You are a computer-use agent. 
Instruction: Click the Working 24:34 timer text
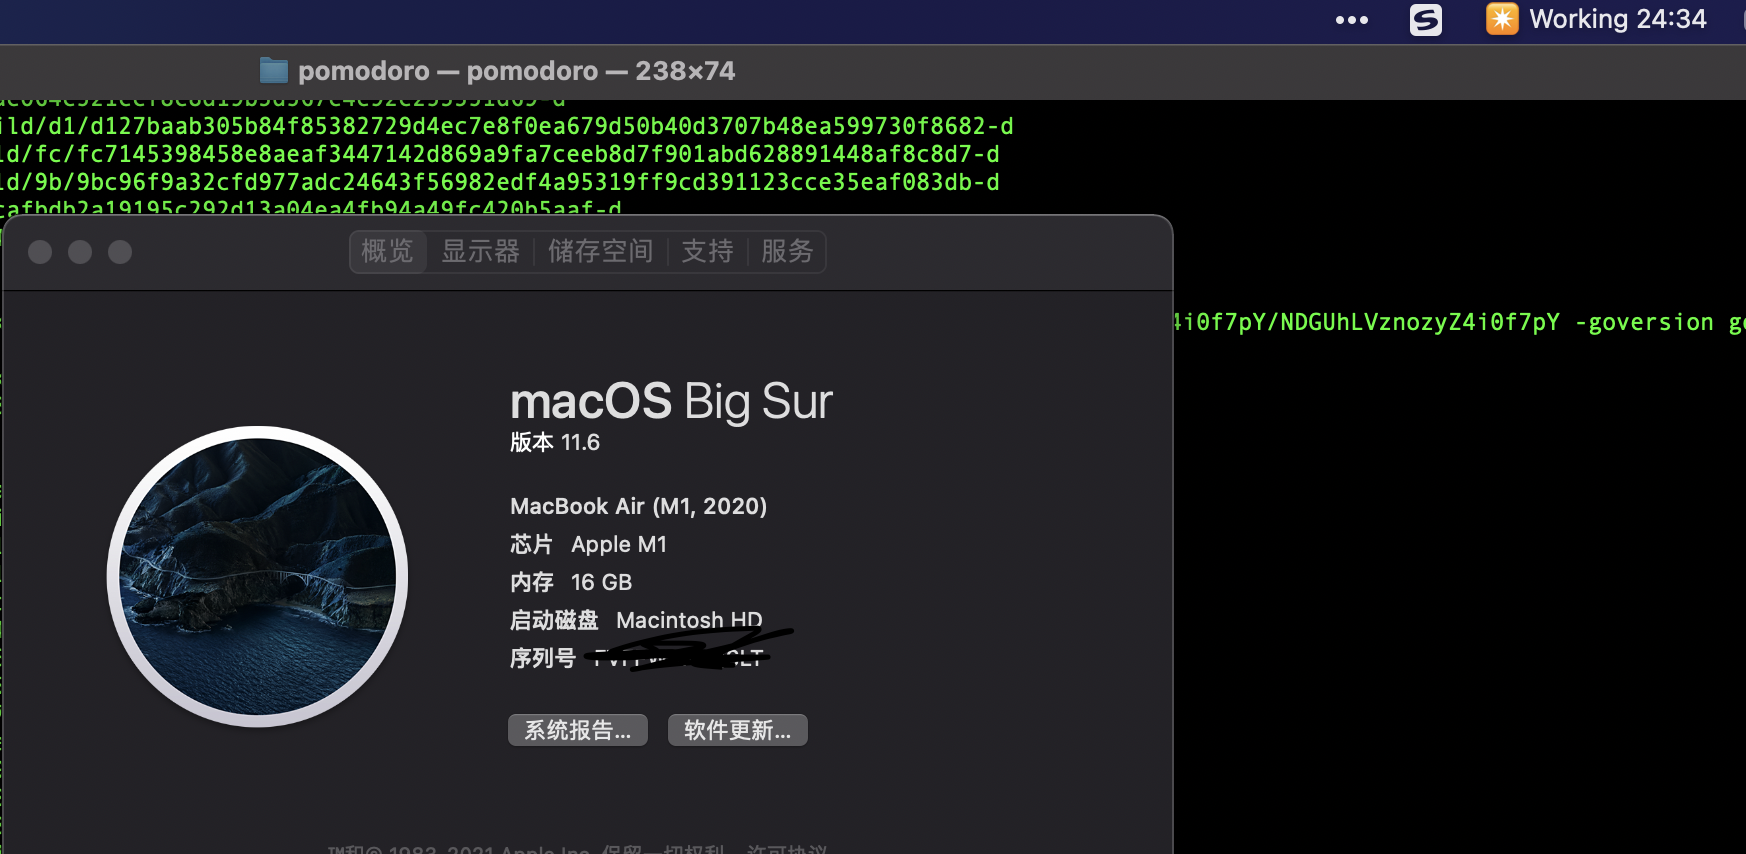click(x=1617, y=19)
